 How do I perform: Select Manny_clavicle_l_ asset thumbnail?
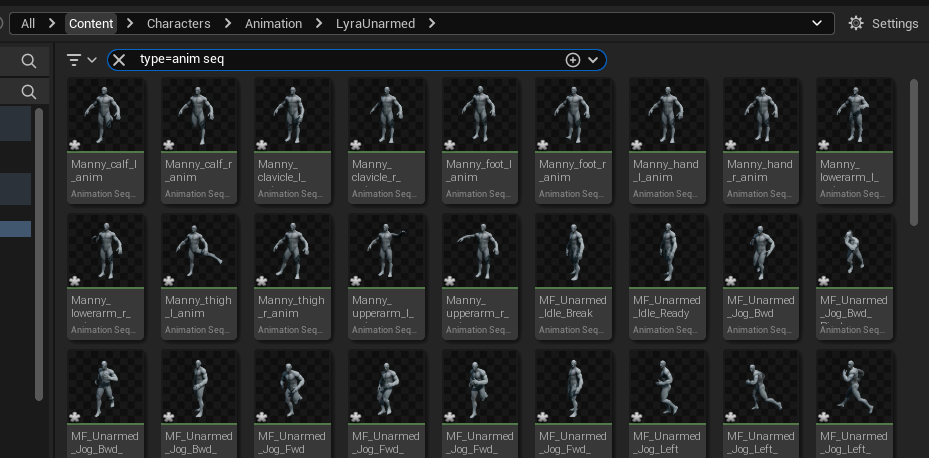click(x=293, y=115)
